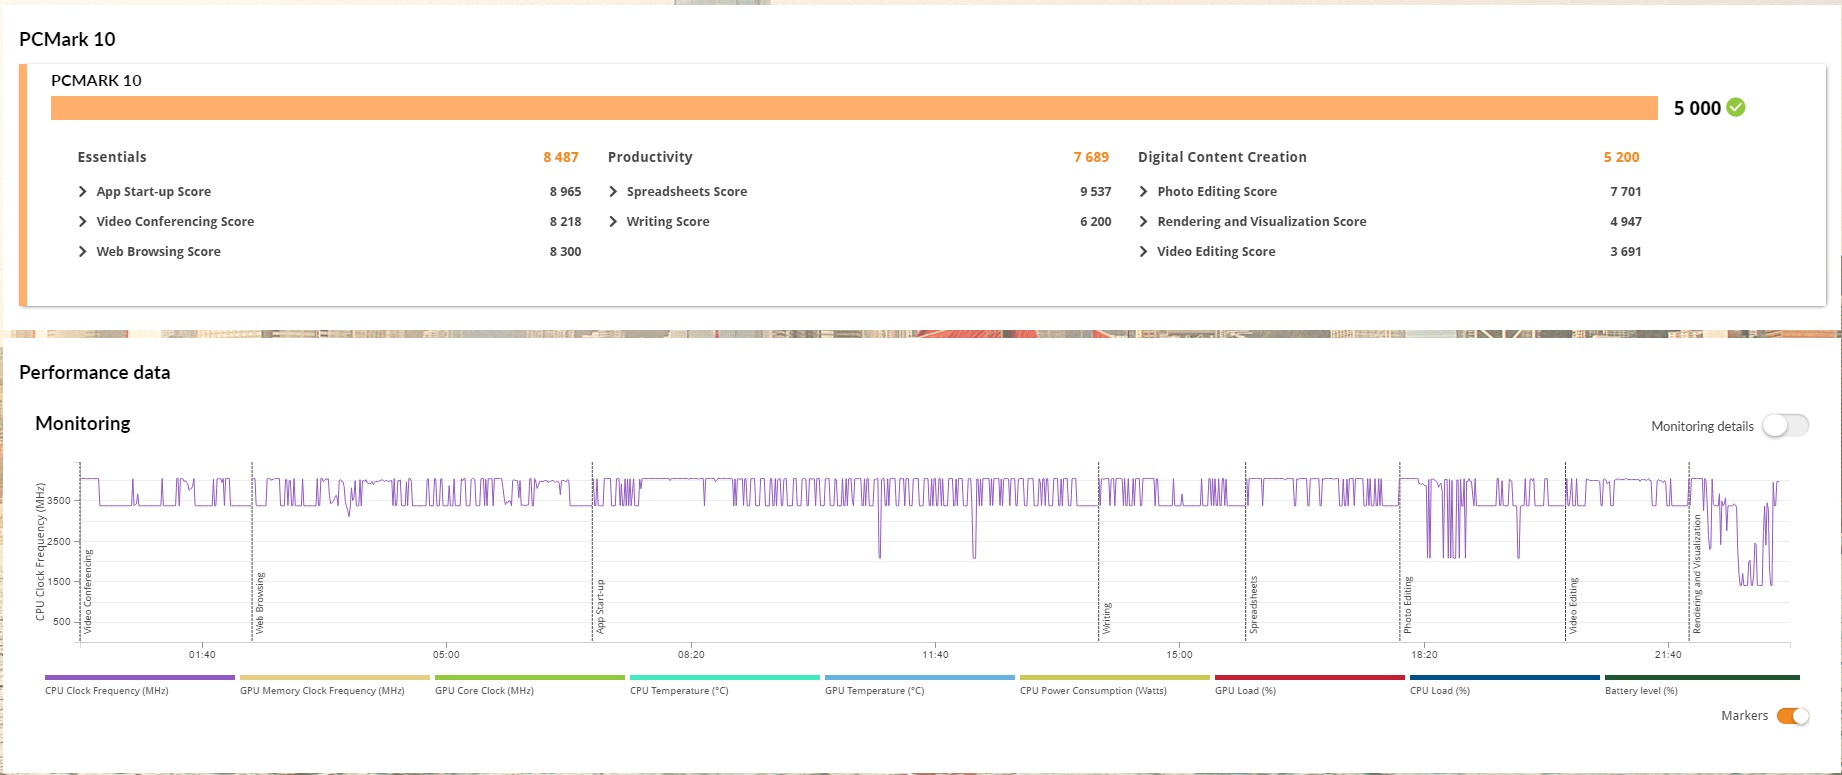This screenshot has height=775, width=1842.
Task: Click the Video Conferencing value 8 218
Action: 565,222
